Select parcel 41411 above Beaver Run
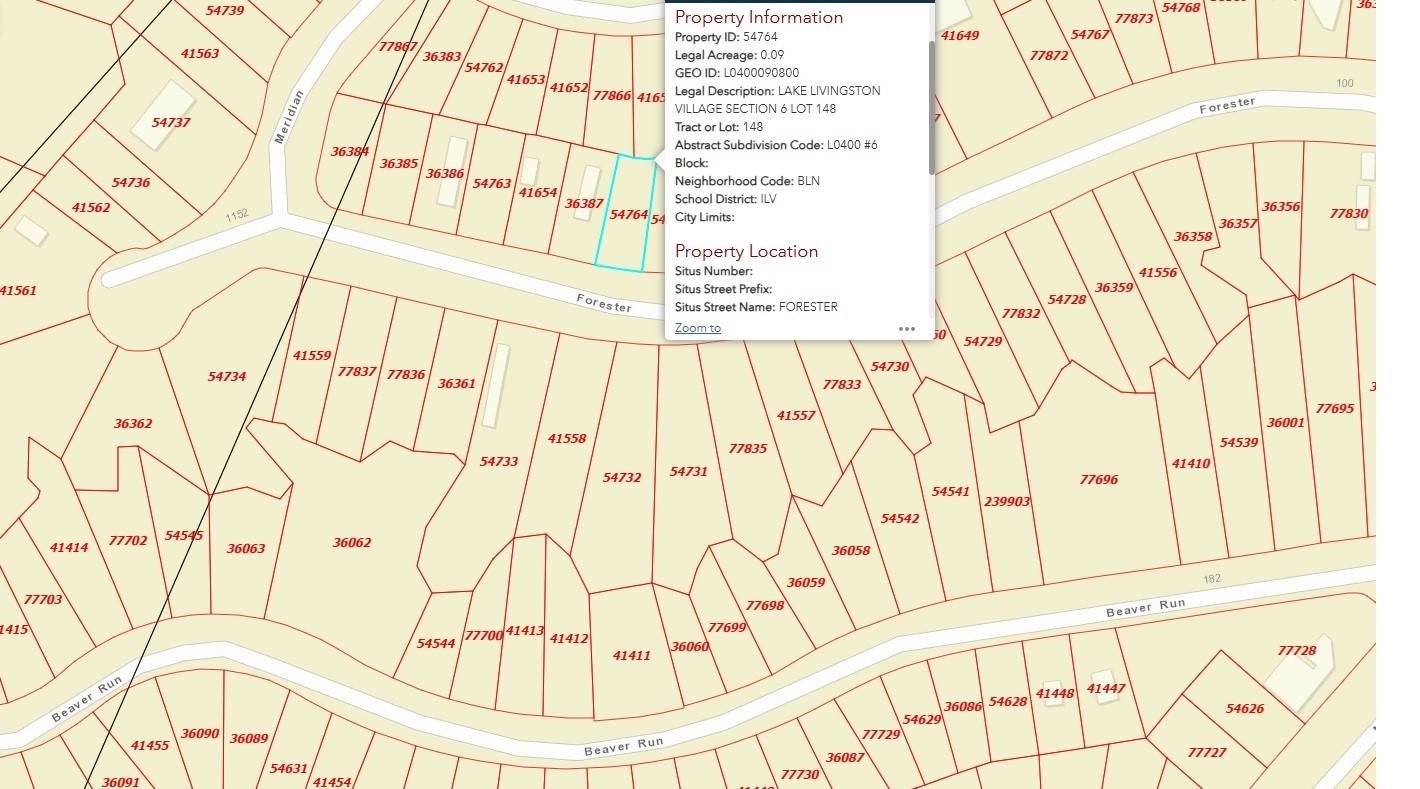This screenshot has width=1420, height=789. pos(631,655)
